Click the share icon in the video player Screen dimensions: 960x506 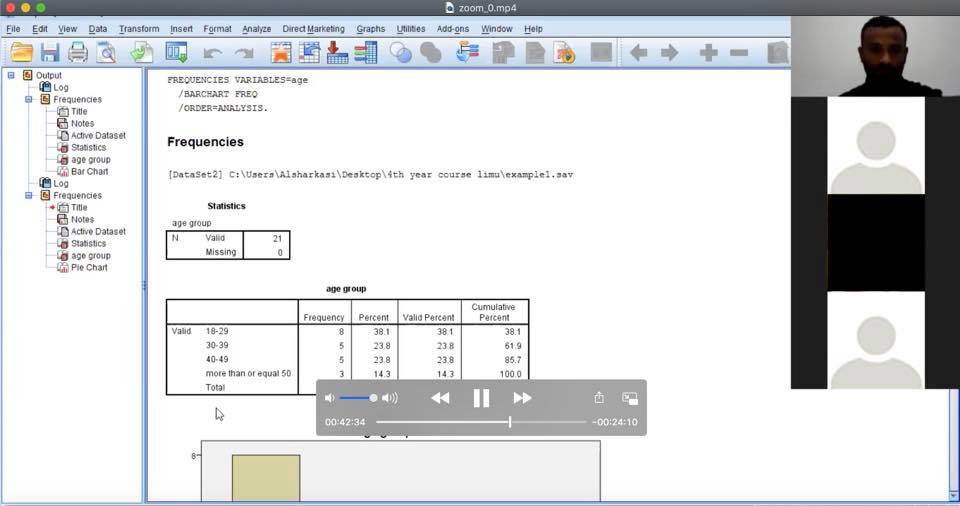599,398
